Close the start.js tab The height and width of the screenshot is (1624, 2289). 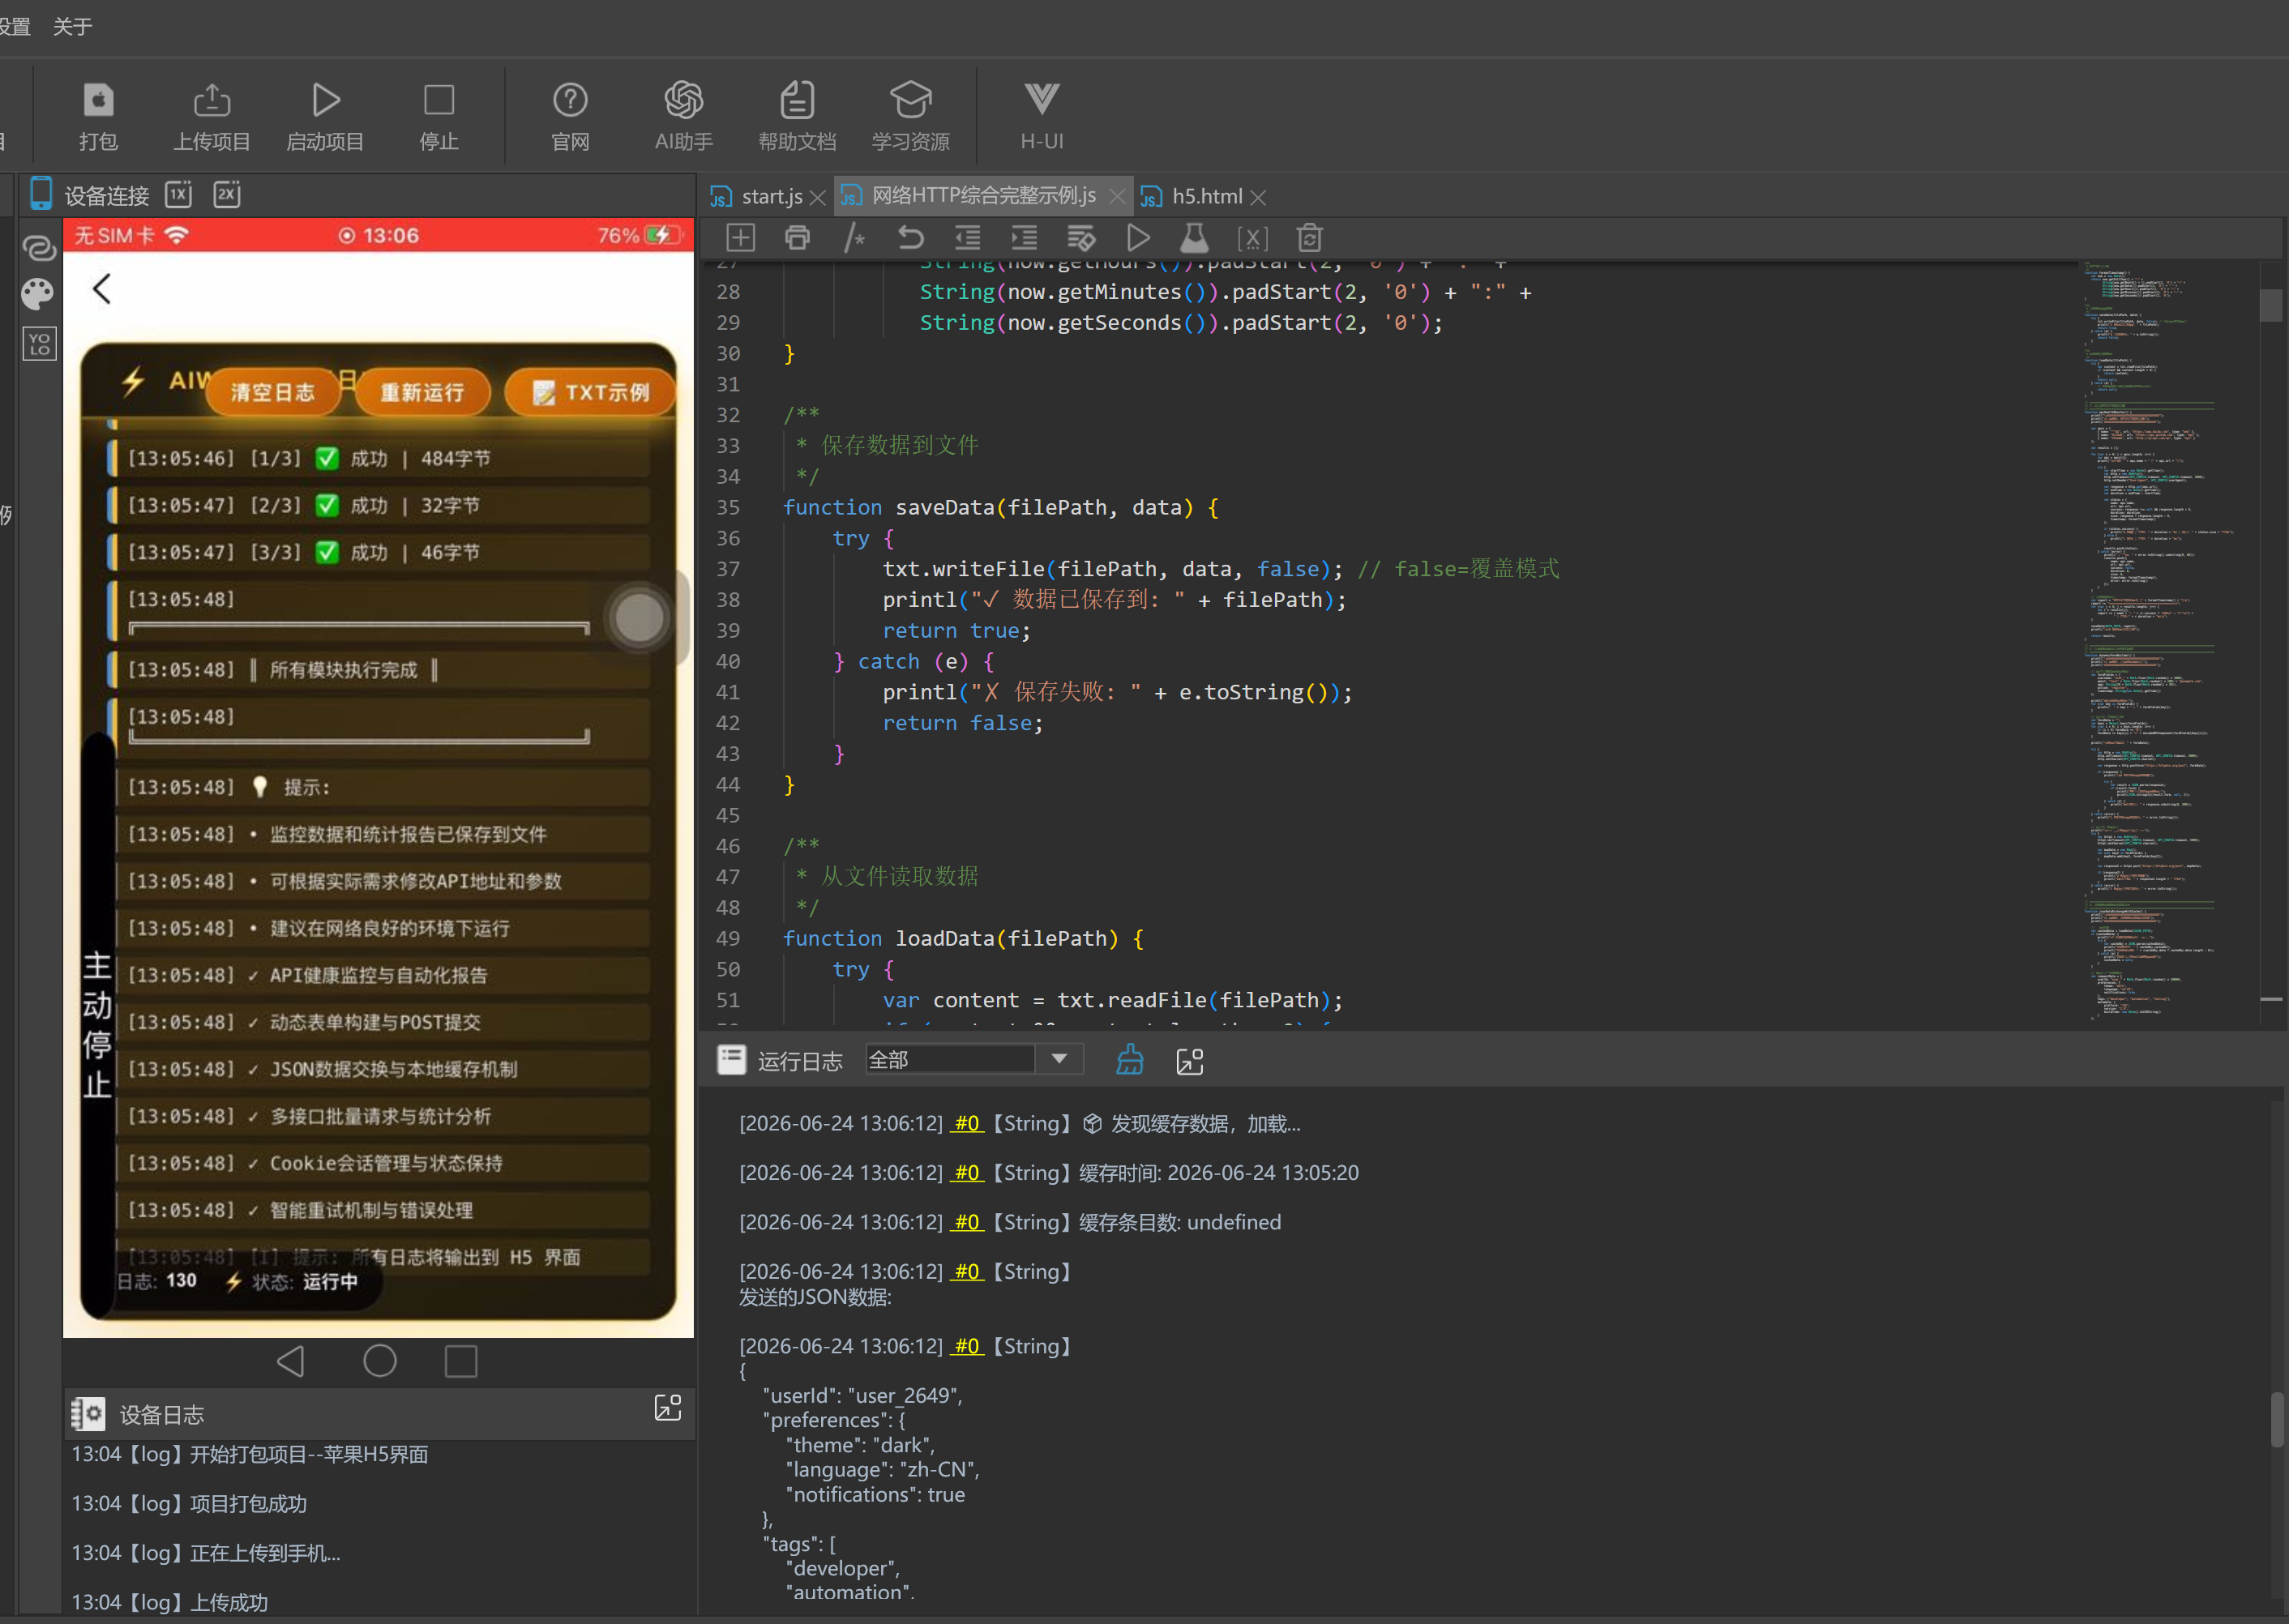pos(818,198)
